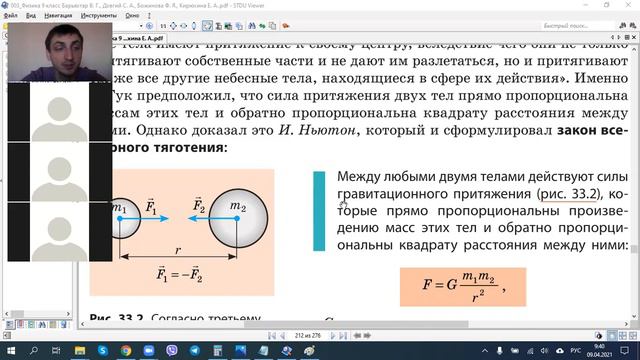This screenshot has width=640, height=360.
Task: Click right arrow of side panel scrollbar
Action: click(68, 313)
